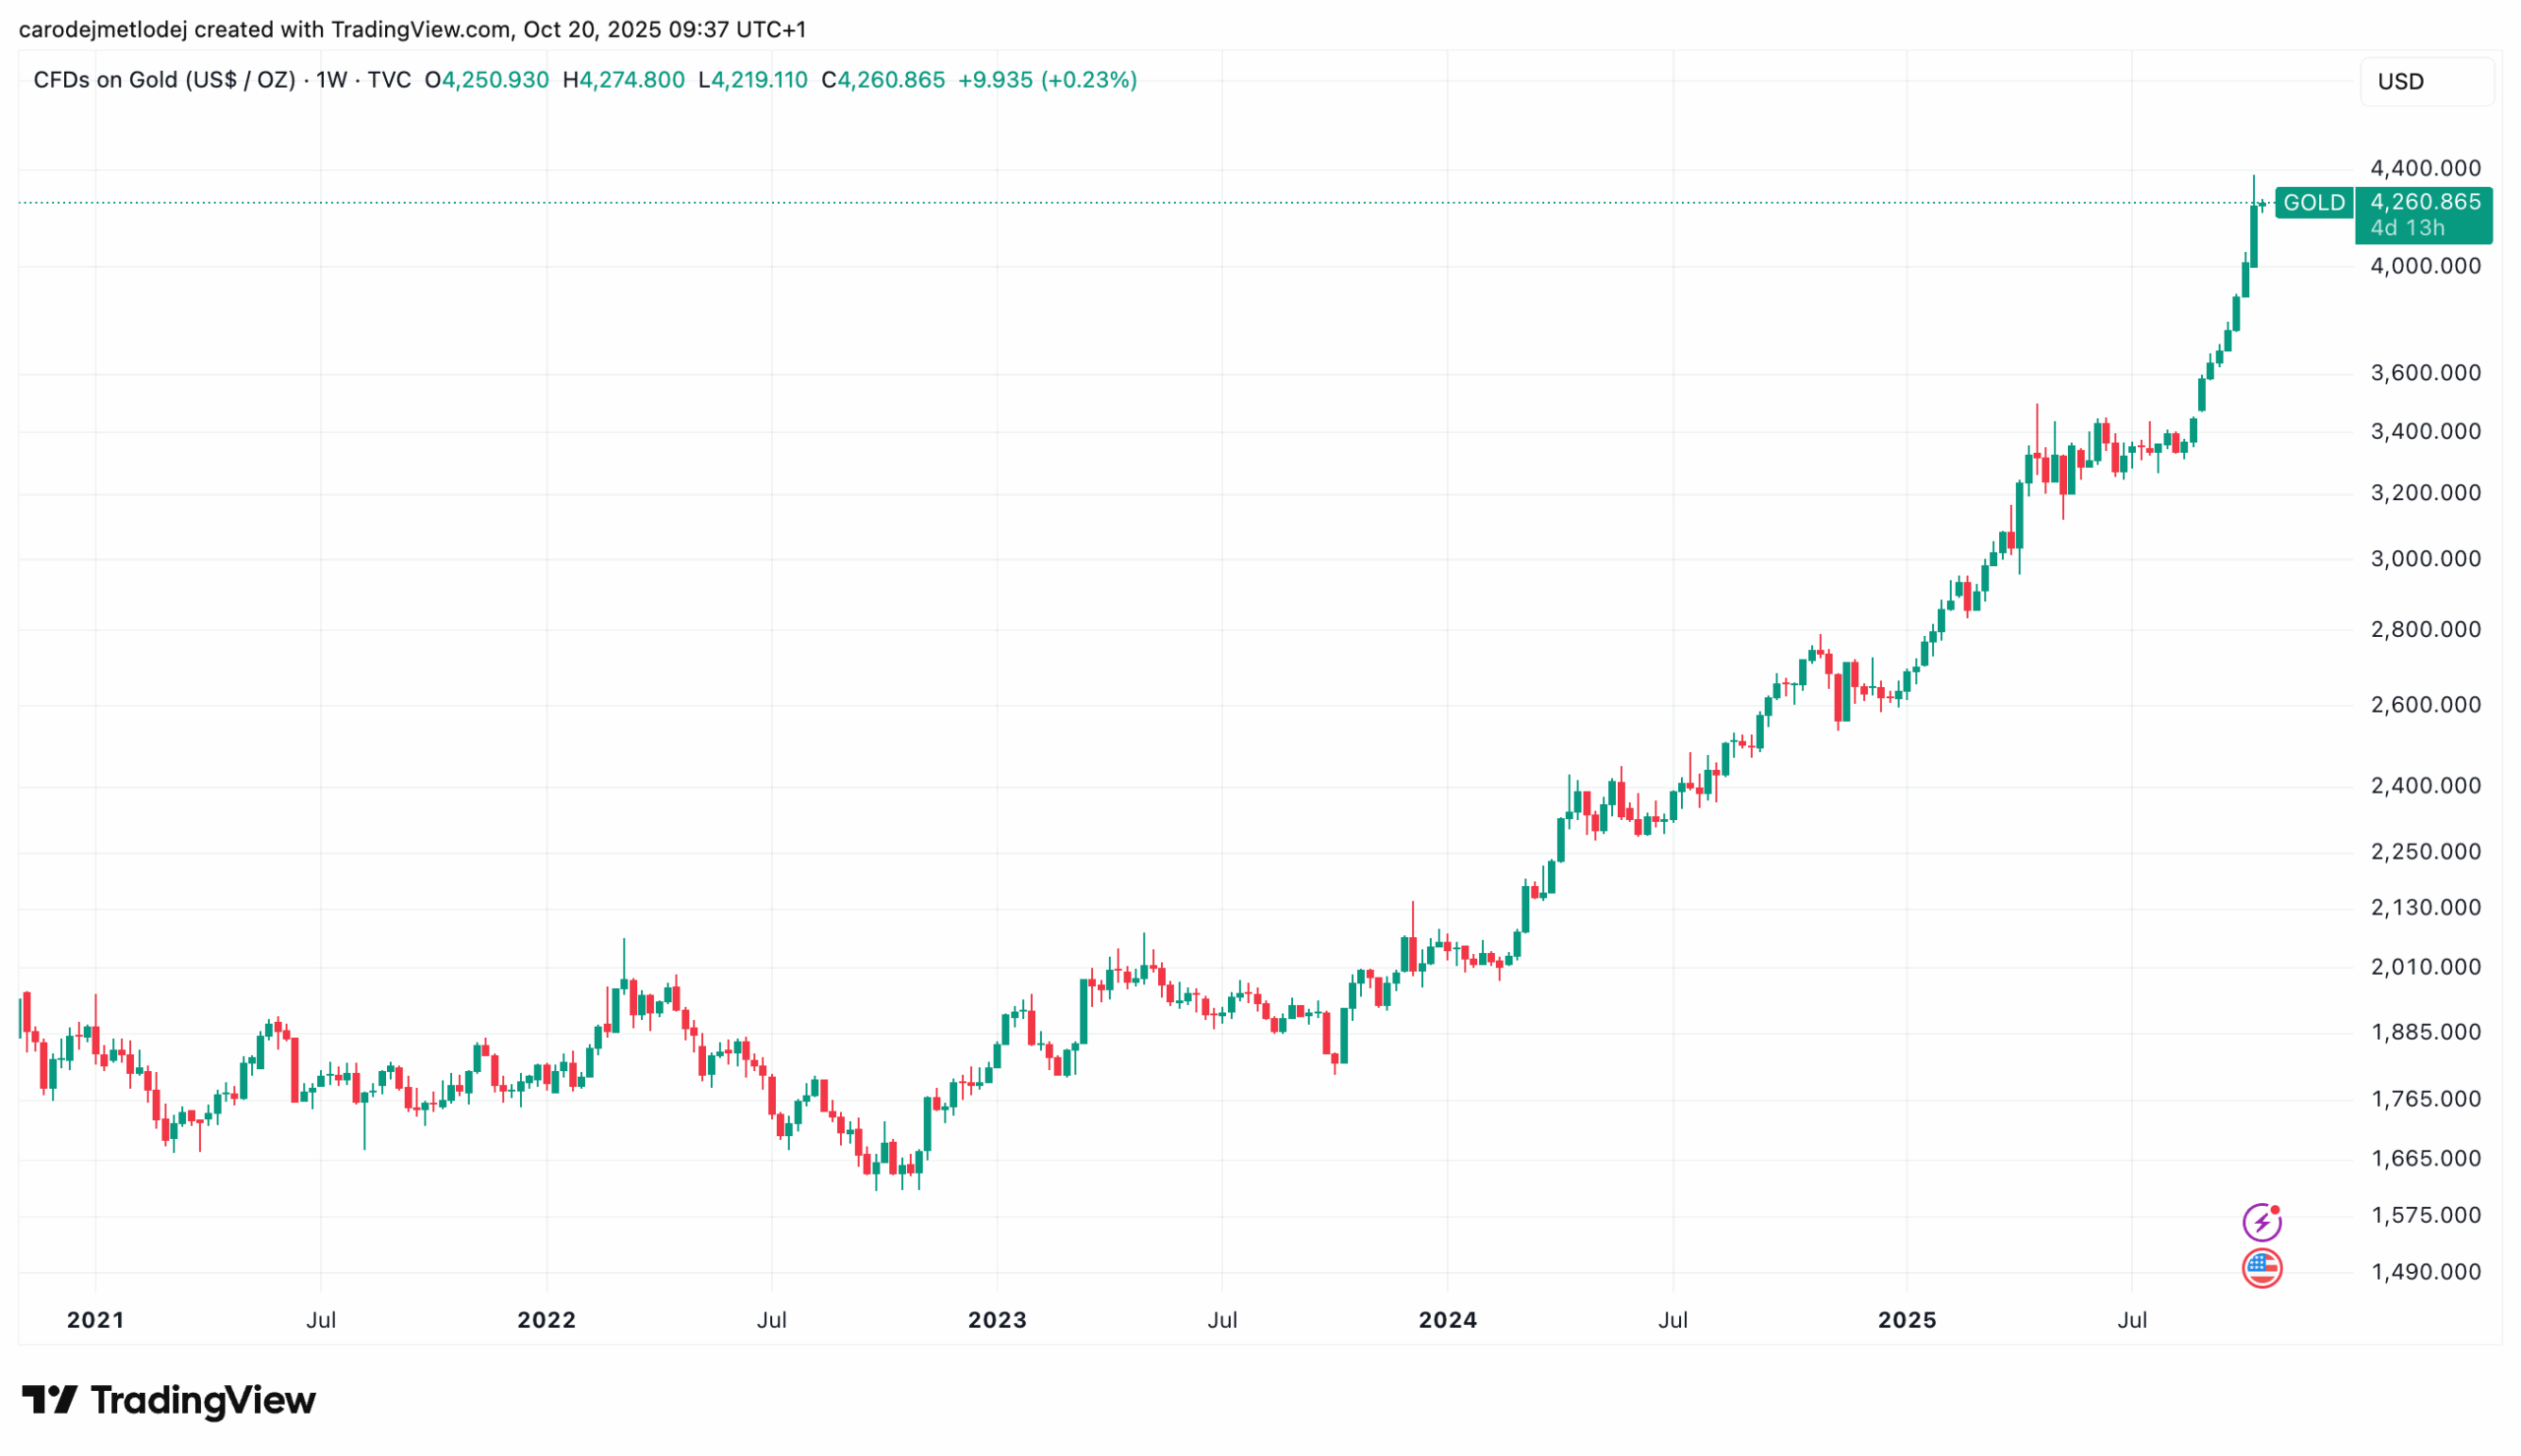Click the US flag economic event icon
This screenshot has height=1456, width=2521.
2261,1268
